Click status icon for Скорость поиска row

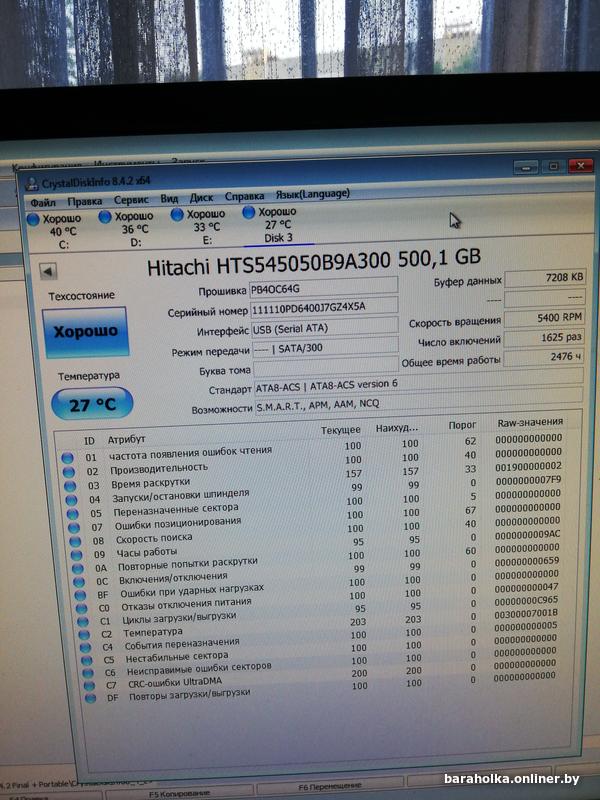[x=75, y=541]
